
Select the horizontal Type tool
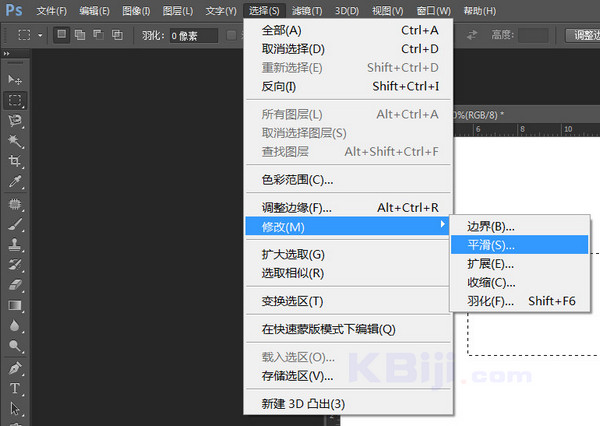pyautogui.click(x=15, y=388)
